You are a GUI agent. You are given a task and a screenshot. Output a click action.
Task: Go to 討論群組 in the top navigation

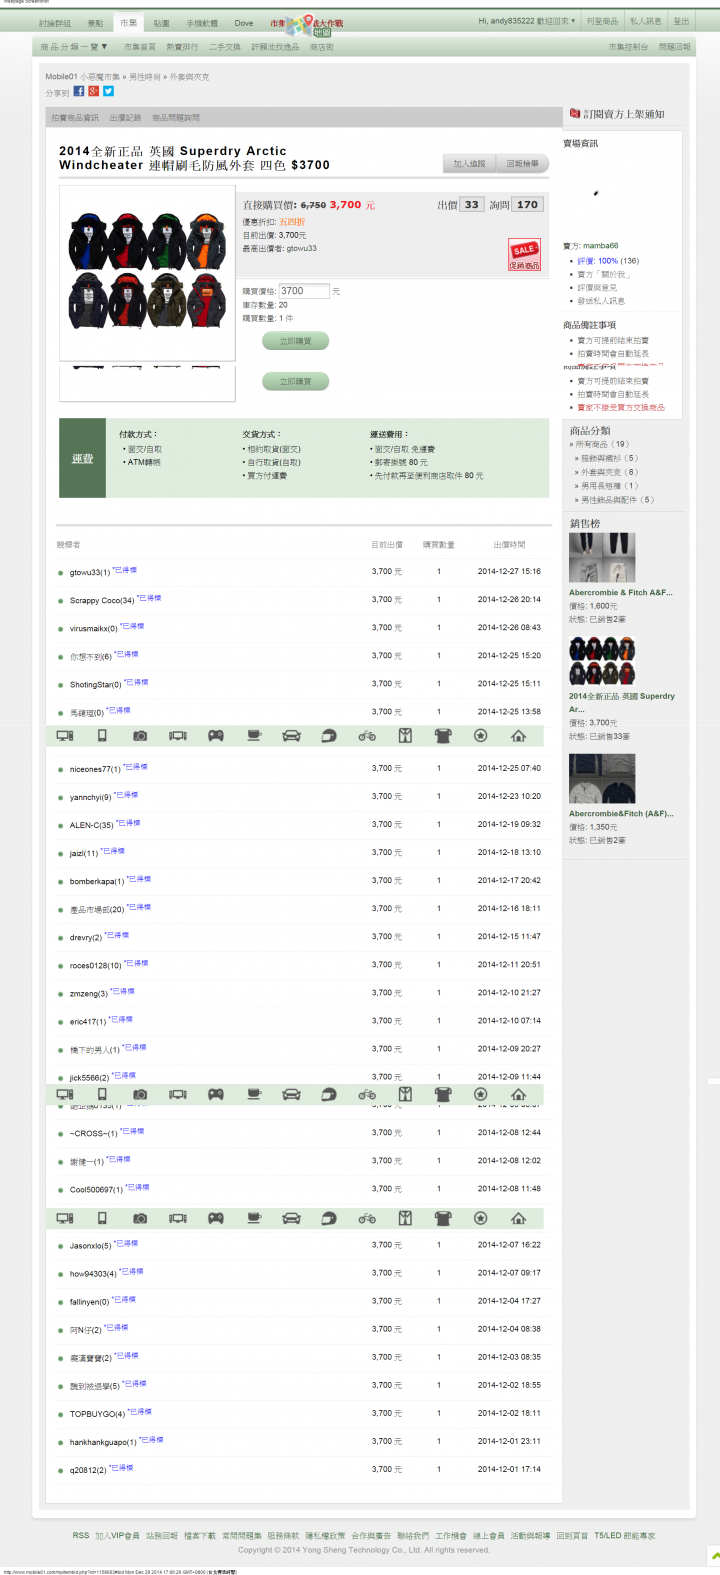coord(55,22)
